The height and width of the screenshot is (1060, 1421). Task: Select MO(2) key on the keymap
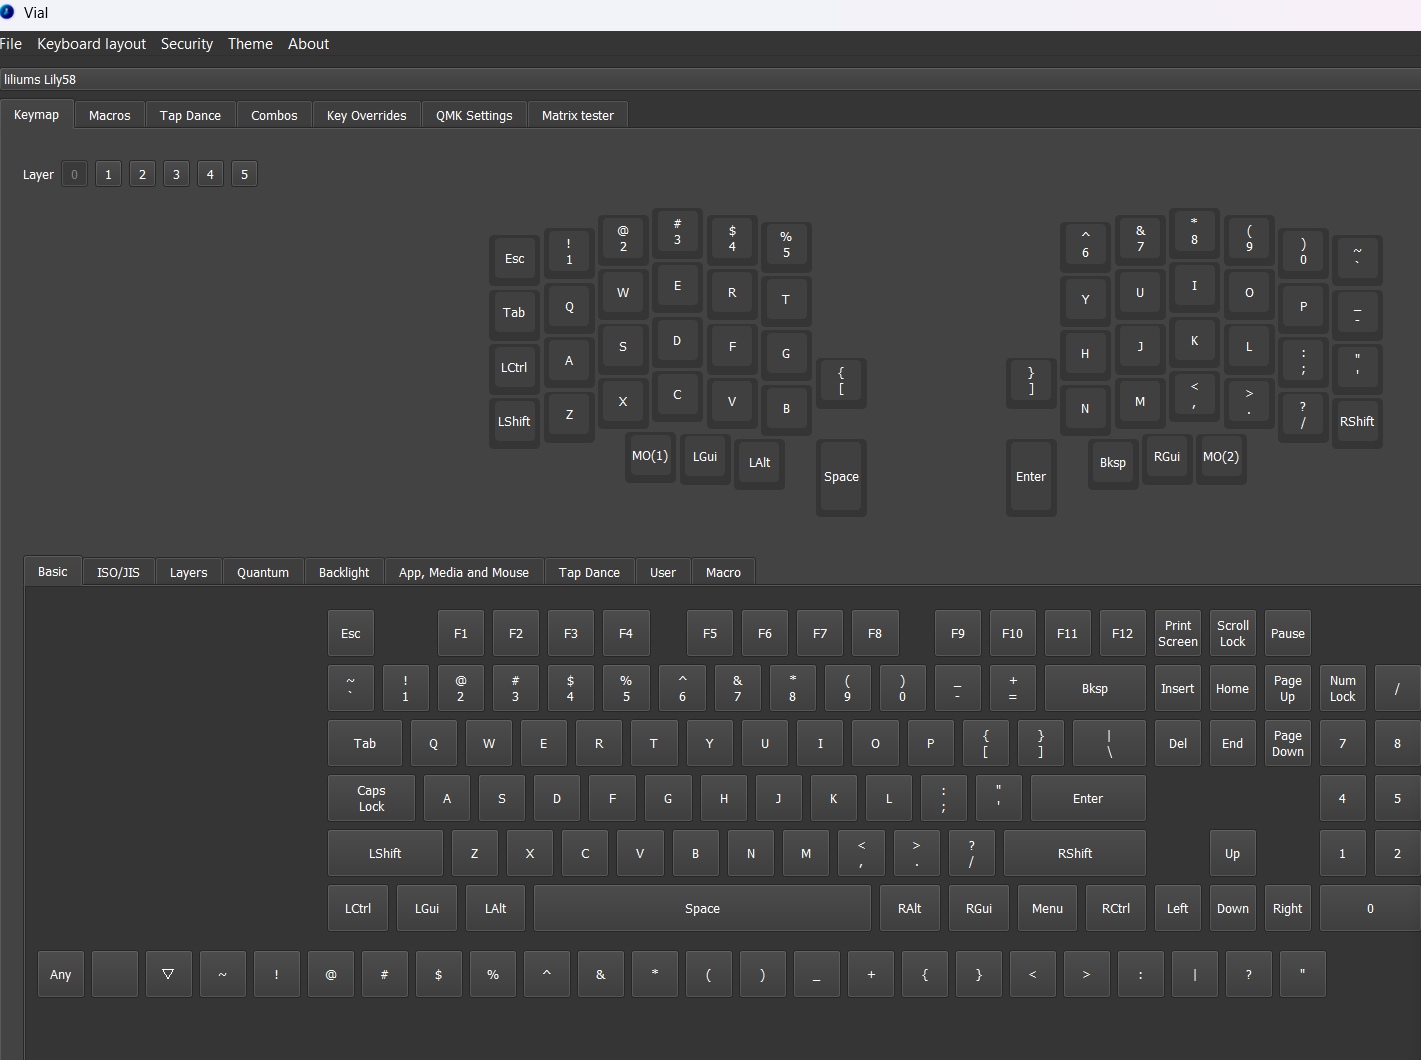[1221, 457]
